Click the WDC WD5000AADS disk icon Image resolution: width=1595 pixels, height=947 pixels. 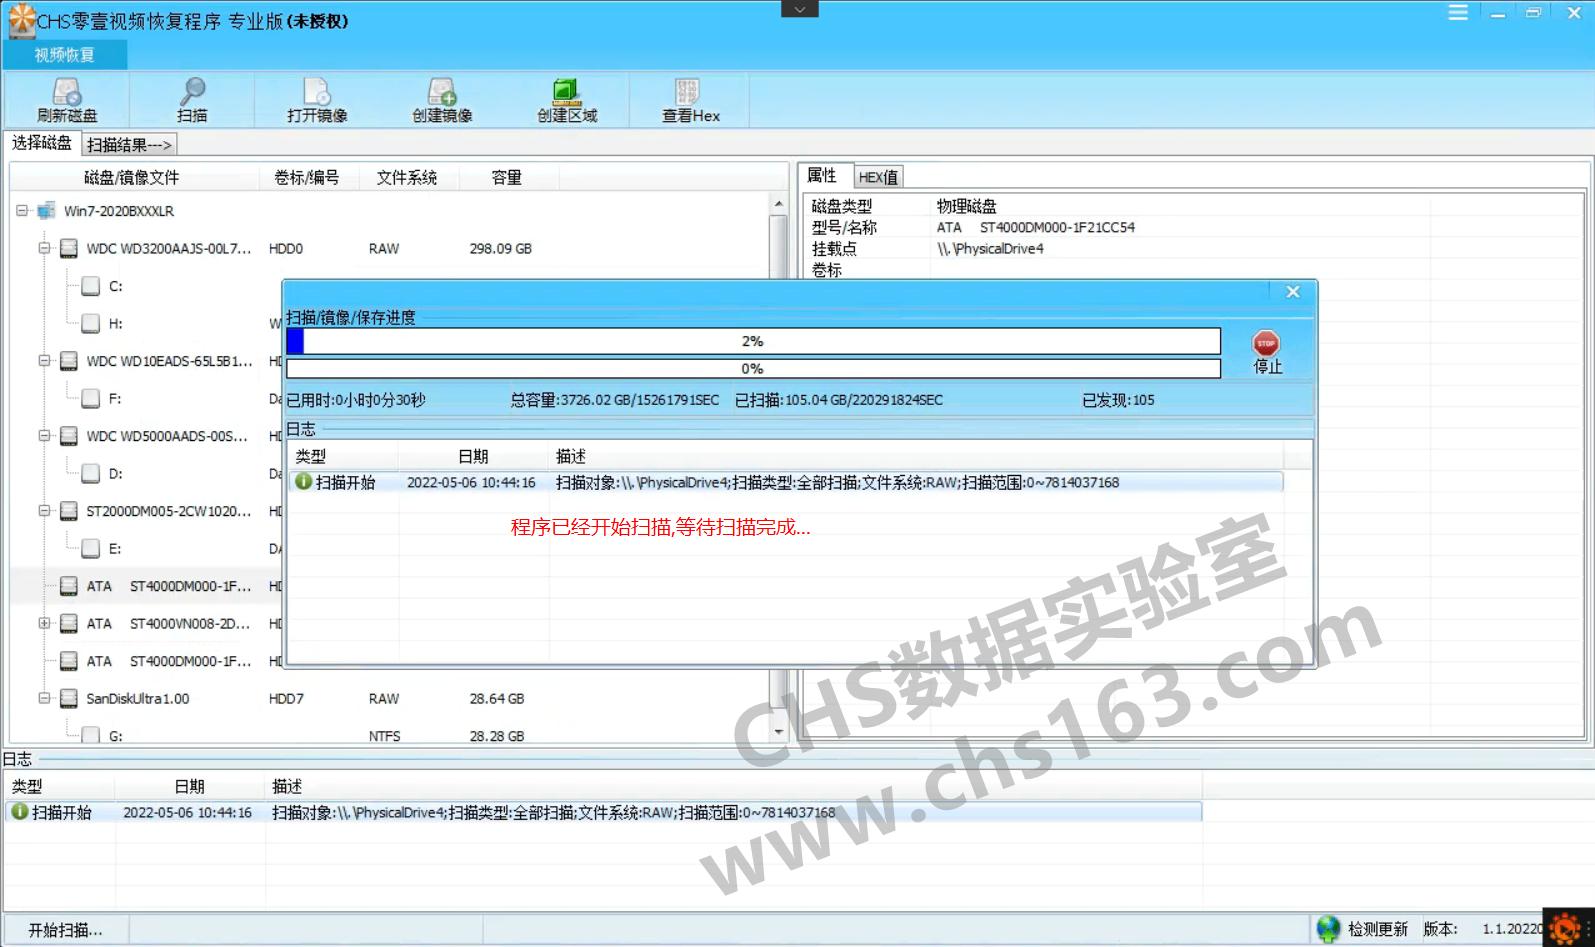tap(69, 436)
